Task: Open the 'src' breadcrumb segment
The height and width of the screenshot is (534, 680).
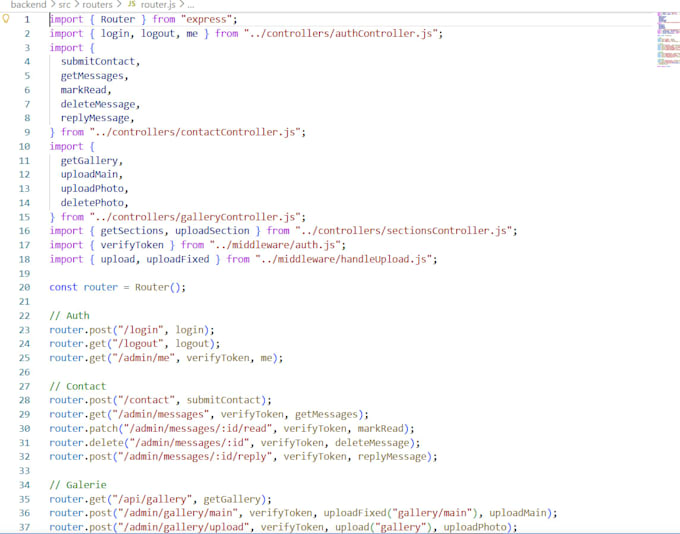Action: pyautogui.click(x=64, y=5)
